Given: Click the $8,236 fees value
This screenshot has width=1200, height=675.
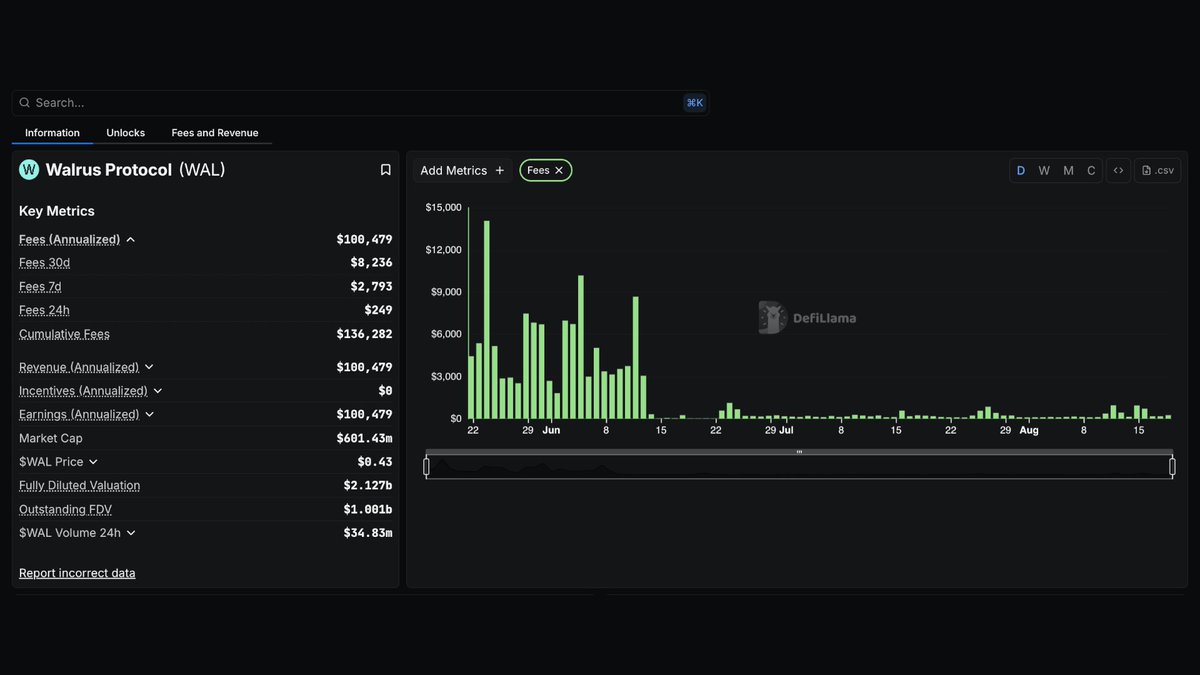Looking at the screenshot, I should point(371,263).
